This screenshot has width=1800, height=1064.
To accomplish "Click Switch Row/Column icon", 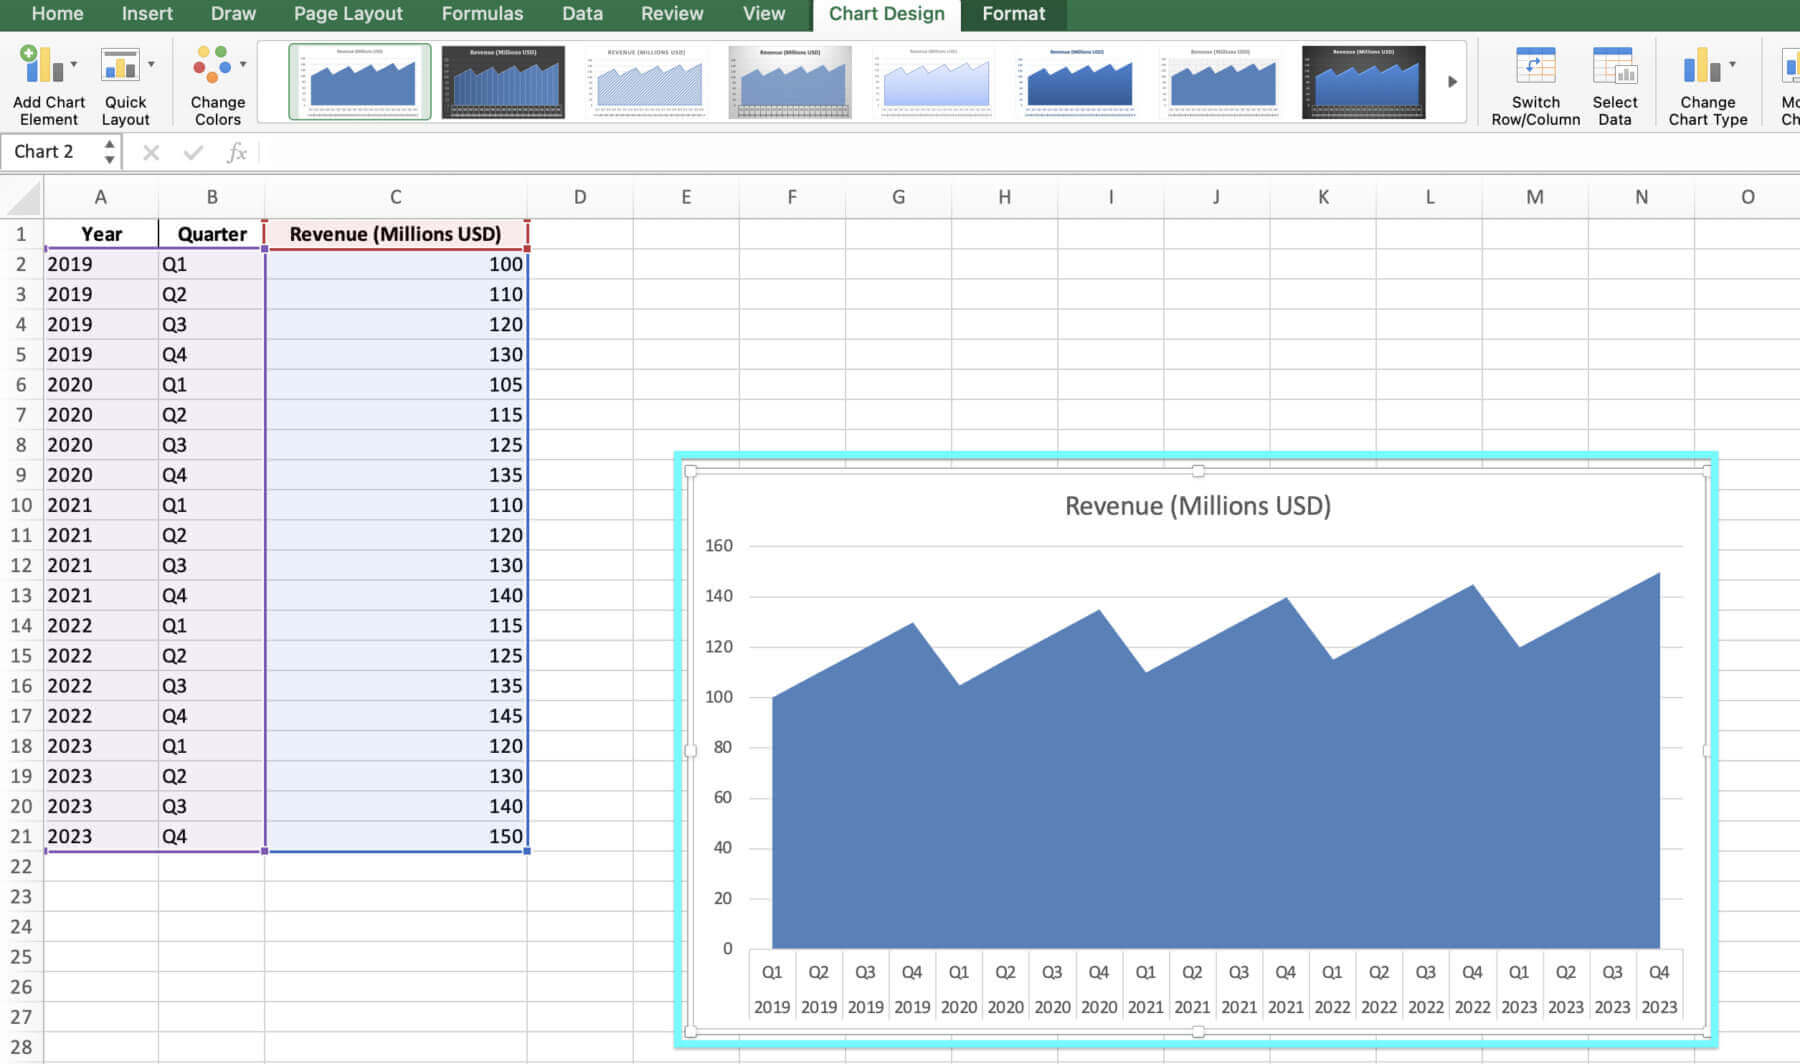I will tap(1535, 66).
